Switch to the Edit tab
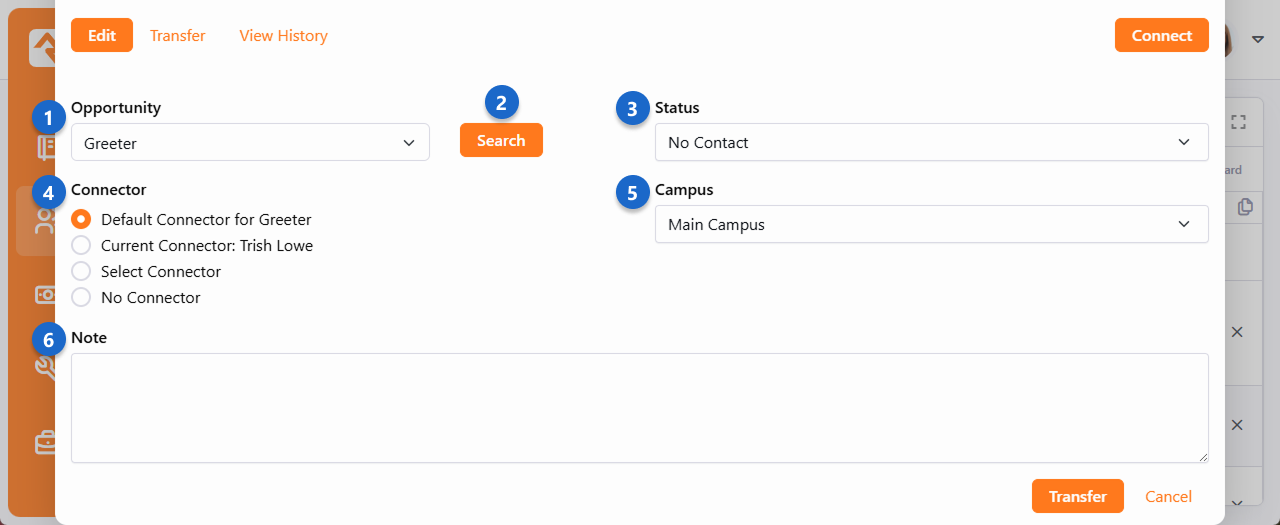The image size is (1280, 525). click(102, 35)
